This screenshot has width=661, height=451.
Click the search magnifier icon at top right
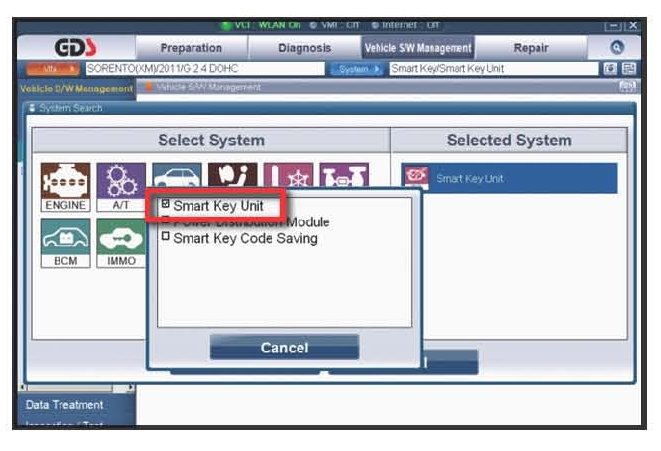[617, 47]
